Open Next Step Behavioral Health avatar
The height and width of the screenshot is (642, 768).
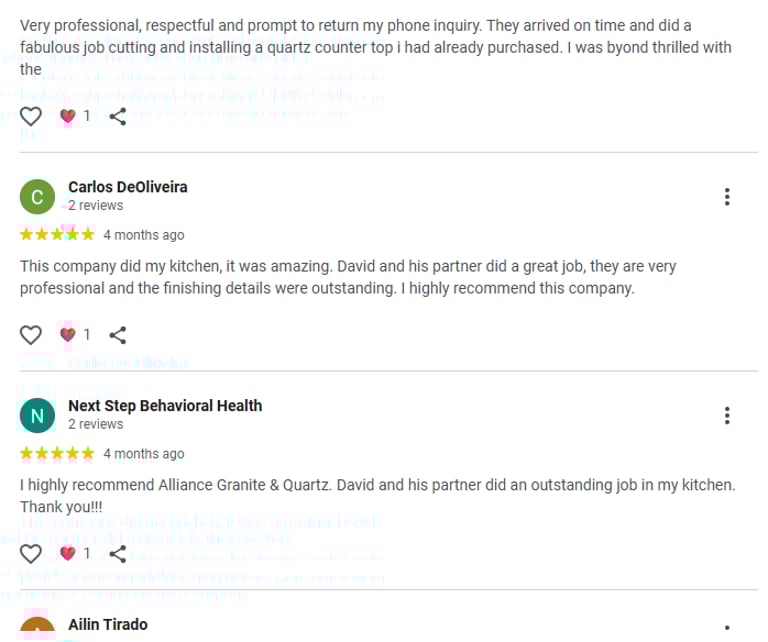(x=37, y=415)
